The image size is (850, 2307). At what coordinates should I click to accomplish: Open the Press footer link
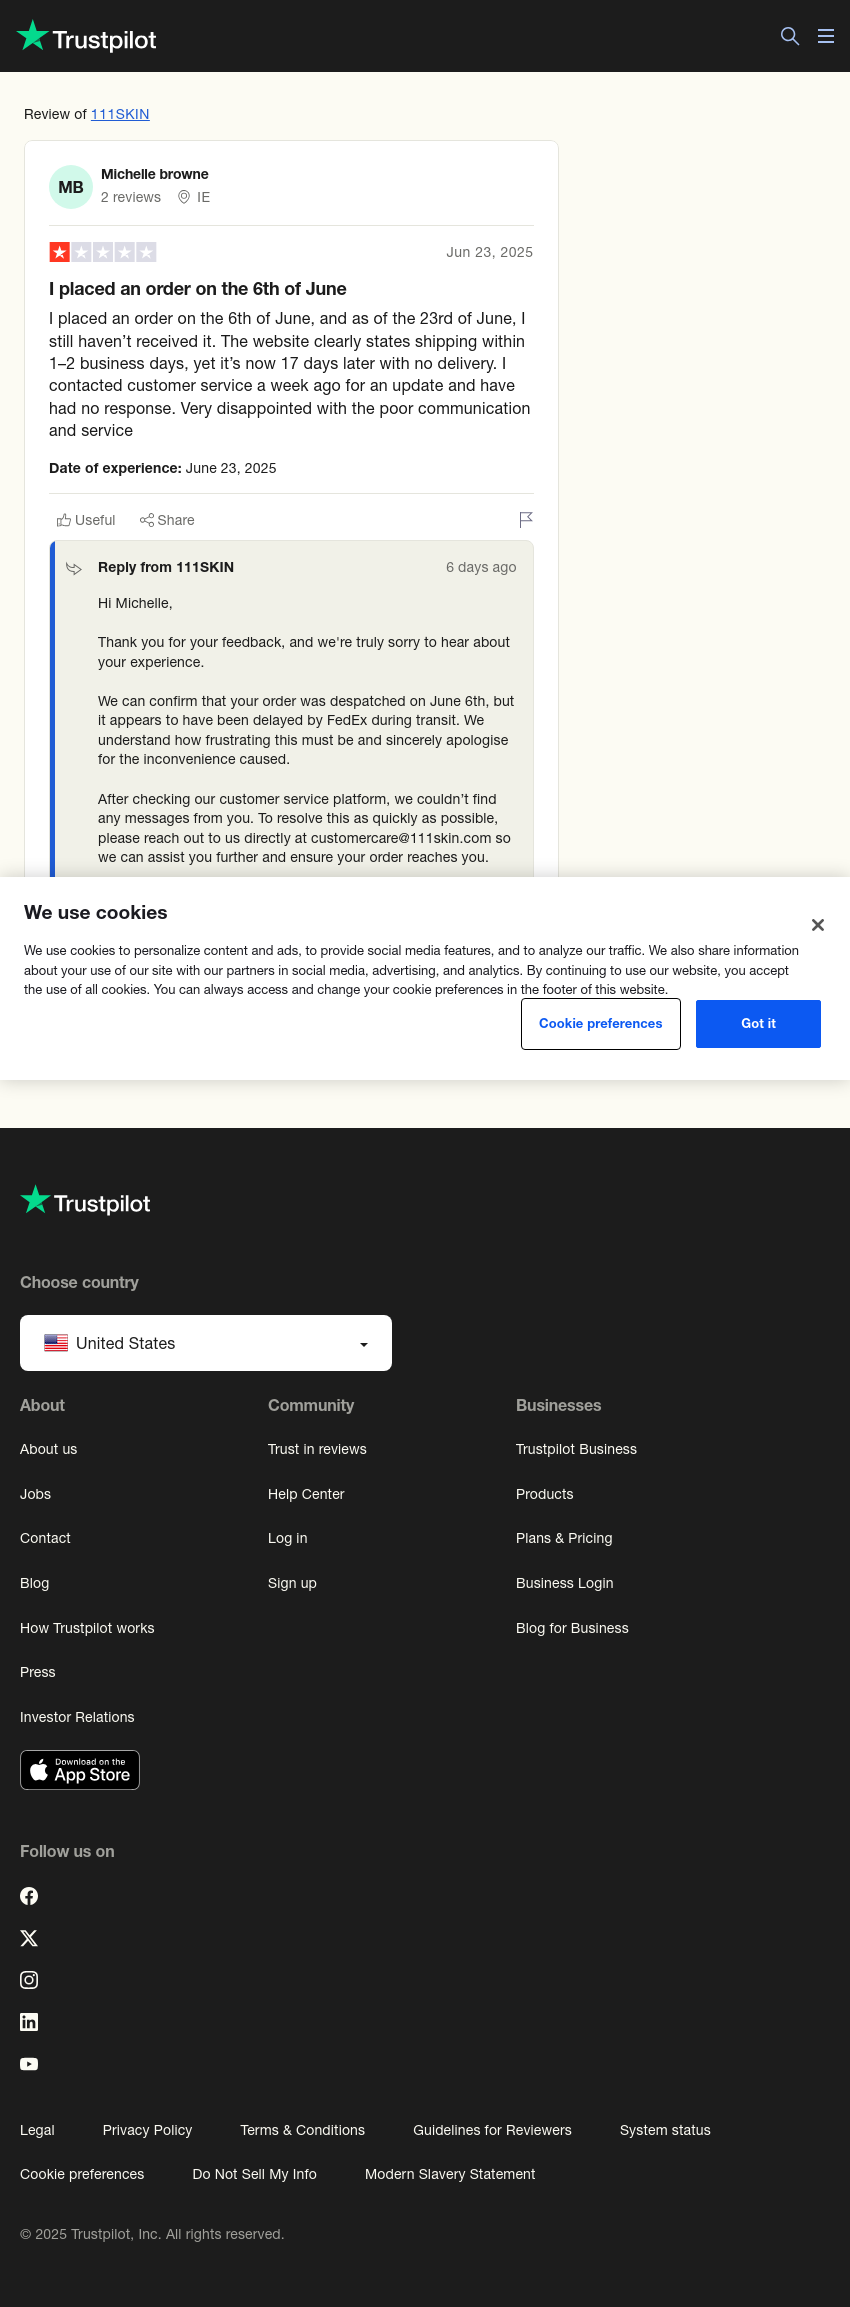[38, 1672]
